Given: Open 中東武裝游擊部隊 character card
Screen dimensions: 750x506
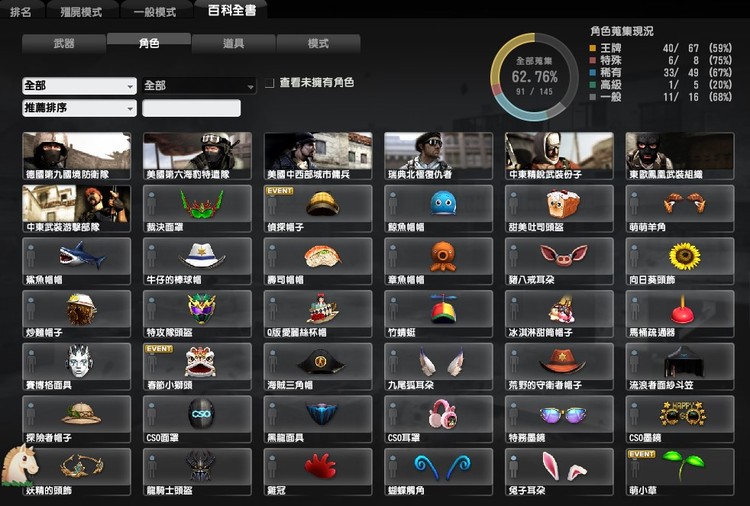Looking at the screenshot, I should pyautogui.click(x=77, y=209).
